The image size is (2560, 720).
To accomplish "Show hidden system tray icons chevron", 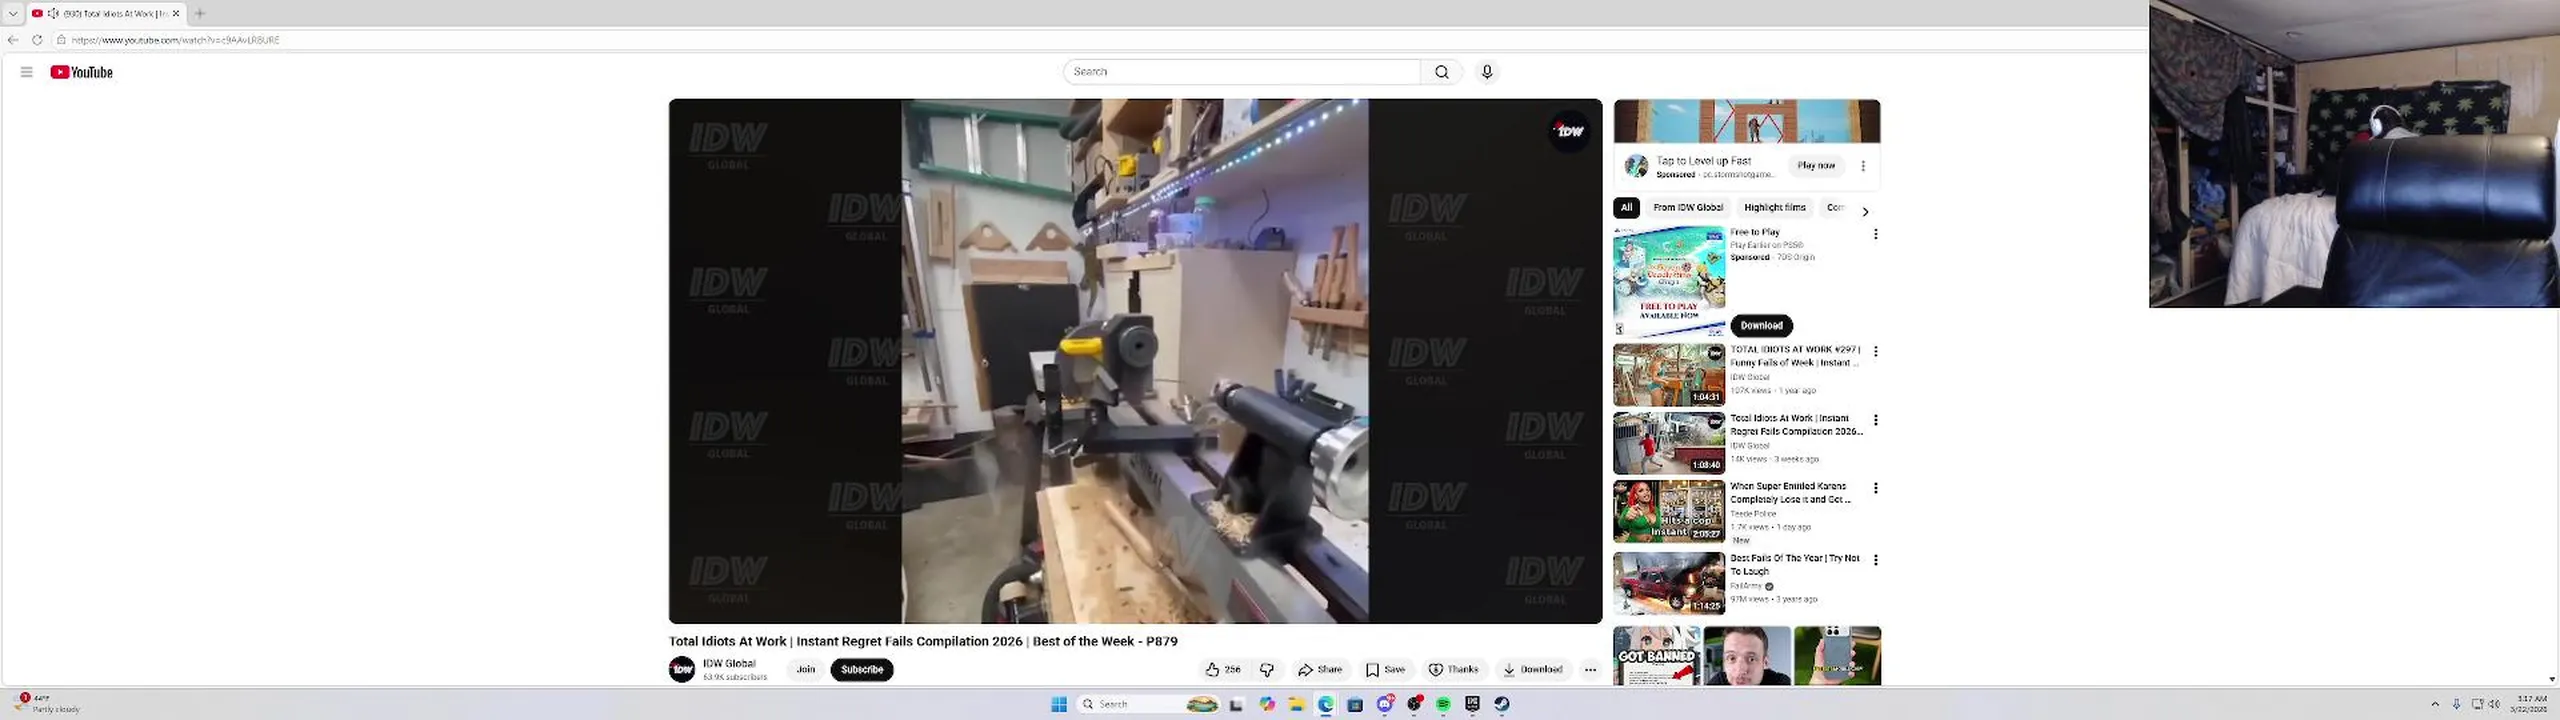I will tap(2435, 704).
